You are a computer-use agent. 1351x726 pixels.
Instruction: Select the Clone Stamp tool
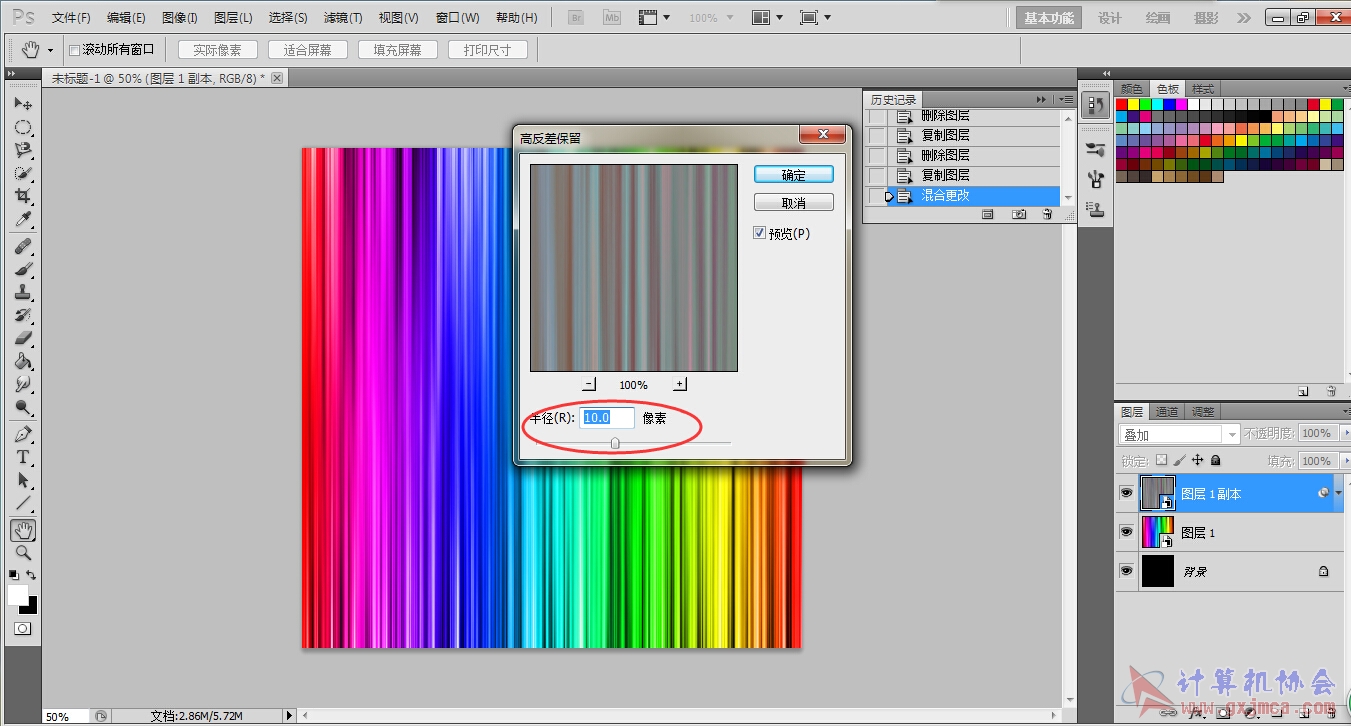23,292
